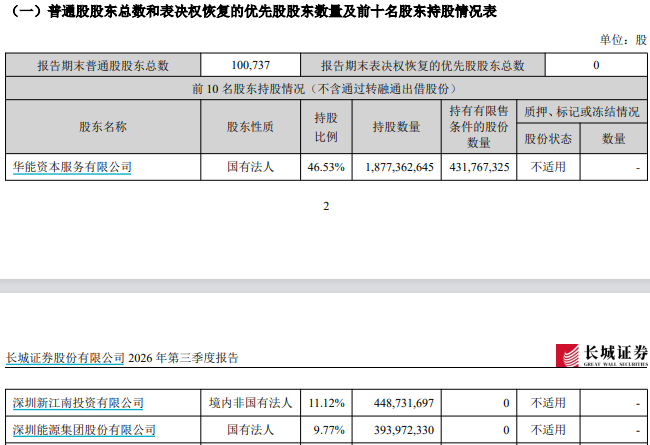Click the 股东性质 column header
Viewport: 650px width, 445px height.
[250, 126]
